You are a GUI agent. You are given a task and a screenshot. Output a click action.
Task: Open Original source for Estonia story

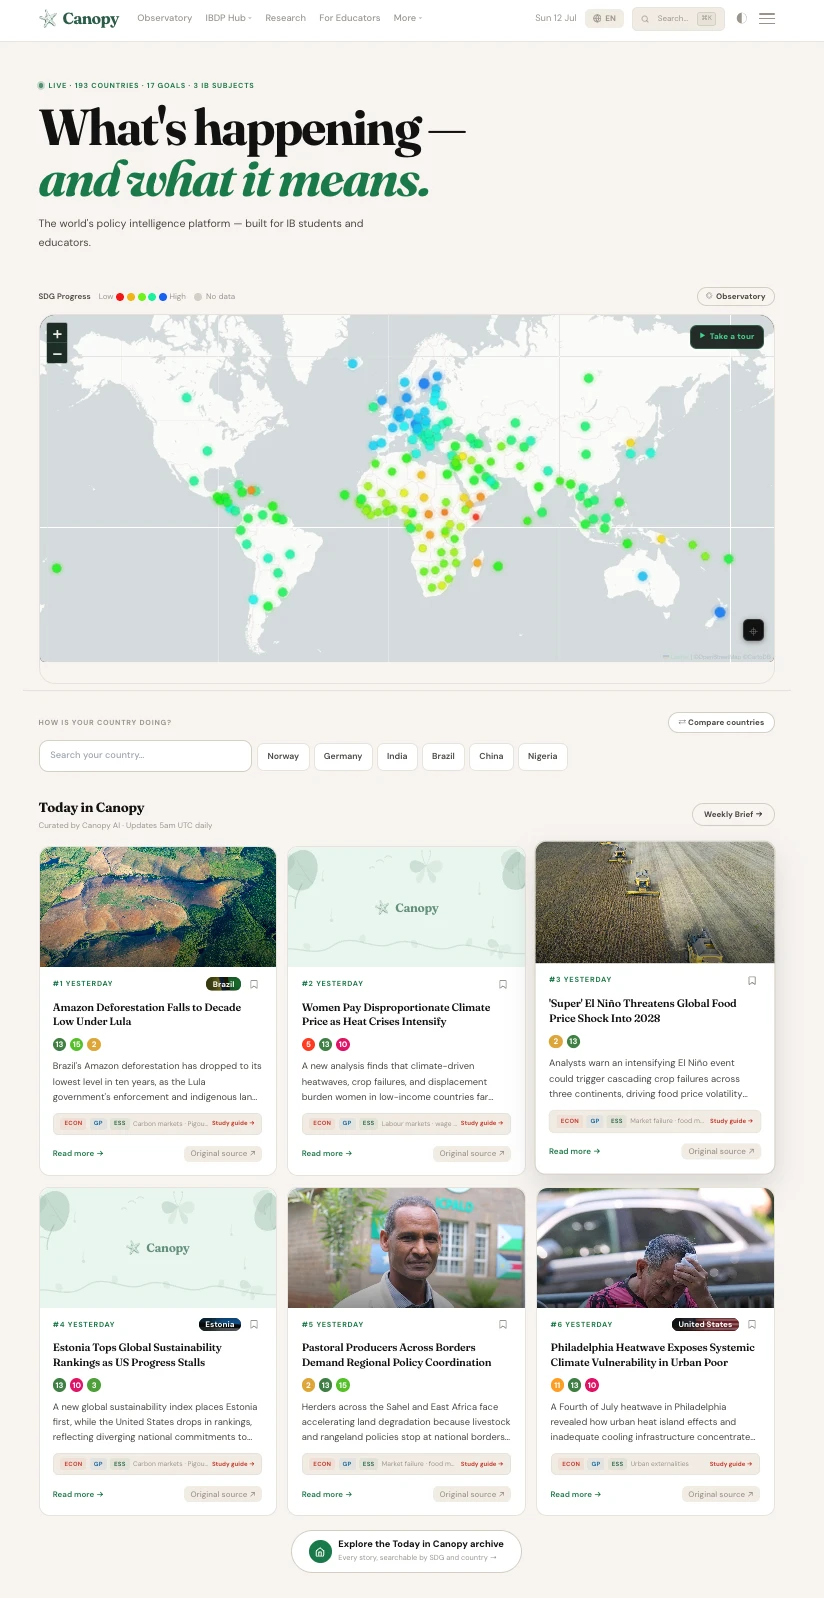coord(223,1494)
